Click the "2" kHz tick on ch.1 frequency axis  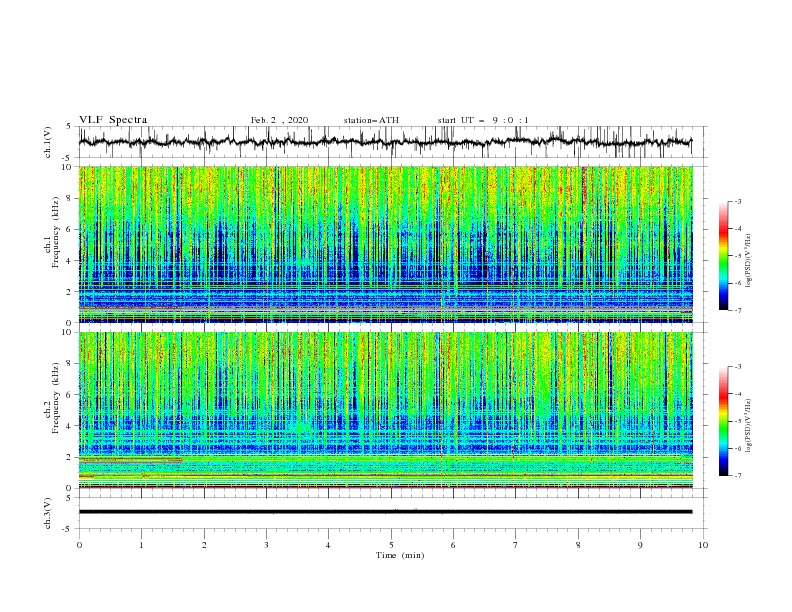coord(71,291)
